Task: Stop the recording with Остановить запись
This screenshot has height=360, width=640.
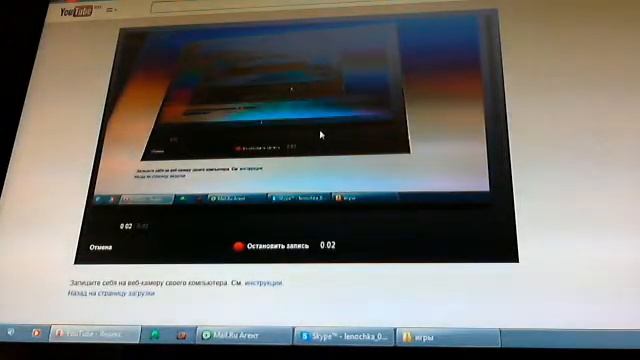Action: click(x=278, y=246)
